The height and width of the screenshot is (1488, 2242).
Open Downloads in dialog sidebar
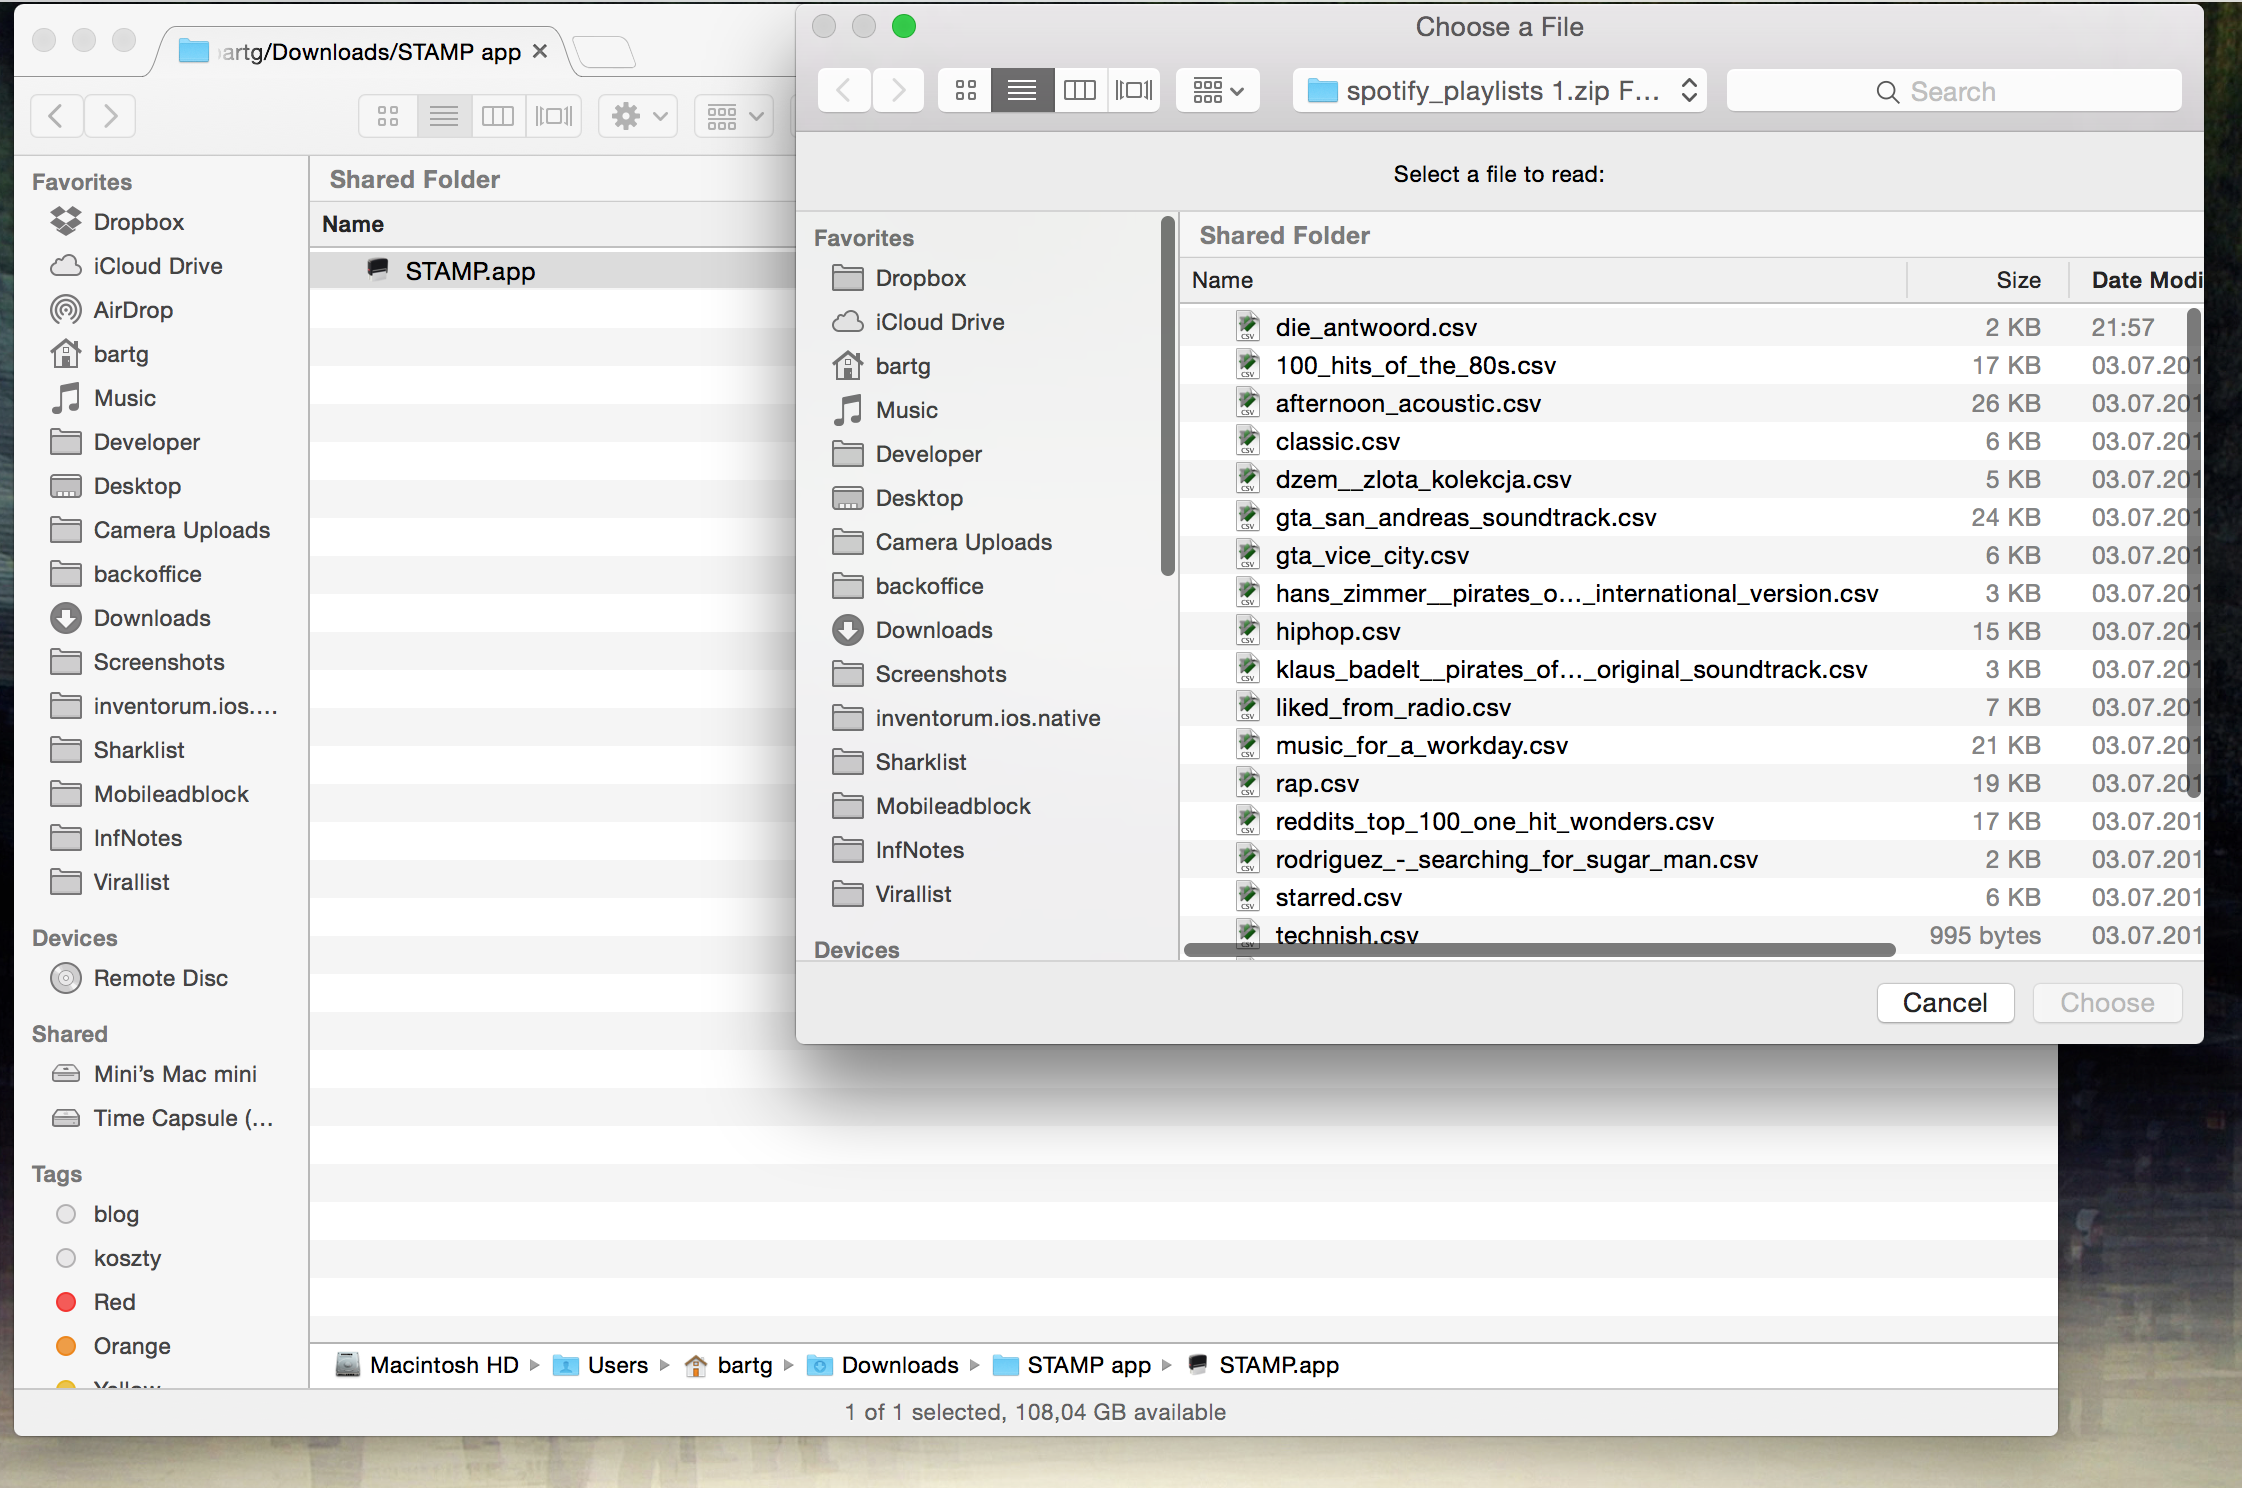(933, 630)
